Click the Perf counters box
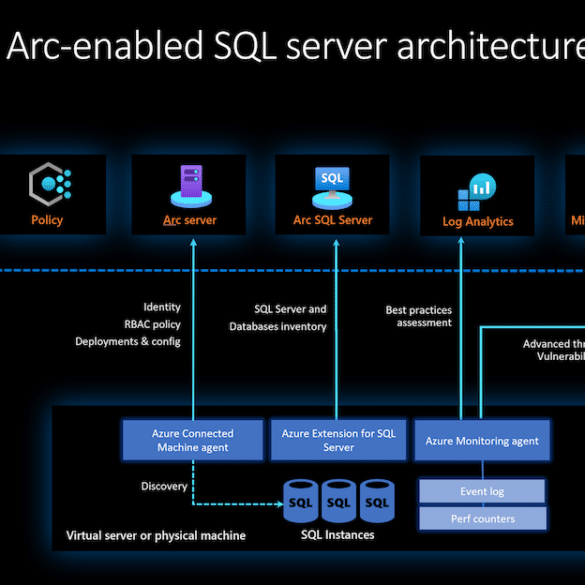Viewport: 585px width, 585px height. pos(483,518)
